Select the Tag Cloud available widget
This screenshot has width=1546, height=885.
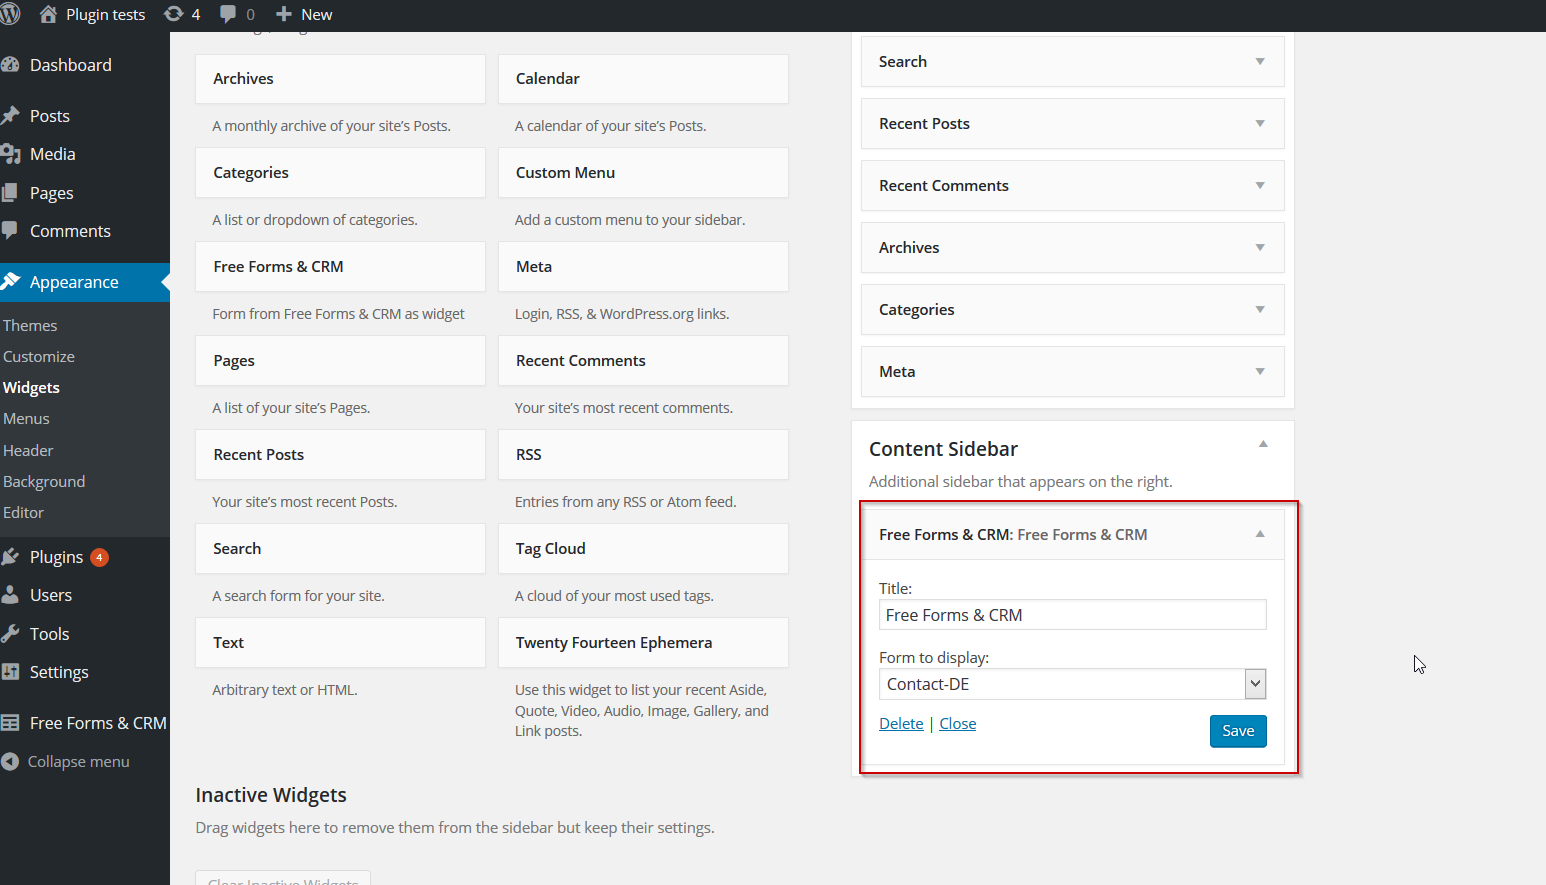coord(643,549)
